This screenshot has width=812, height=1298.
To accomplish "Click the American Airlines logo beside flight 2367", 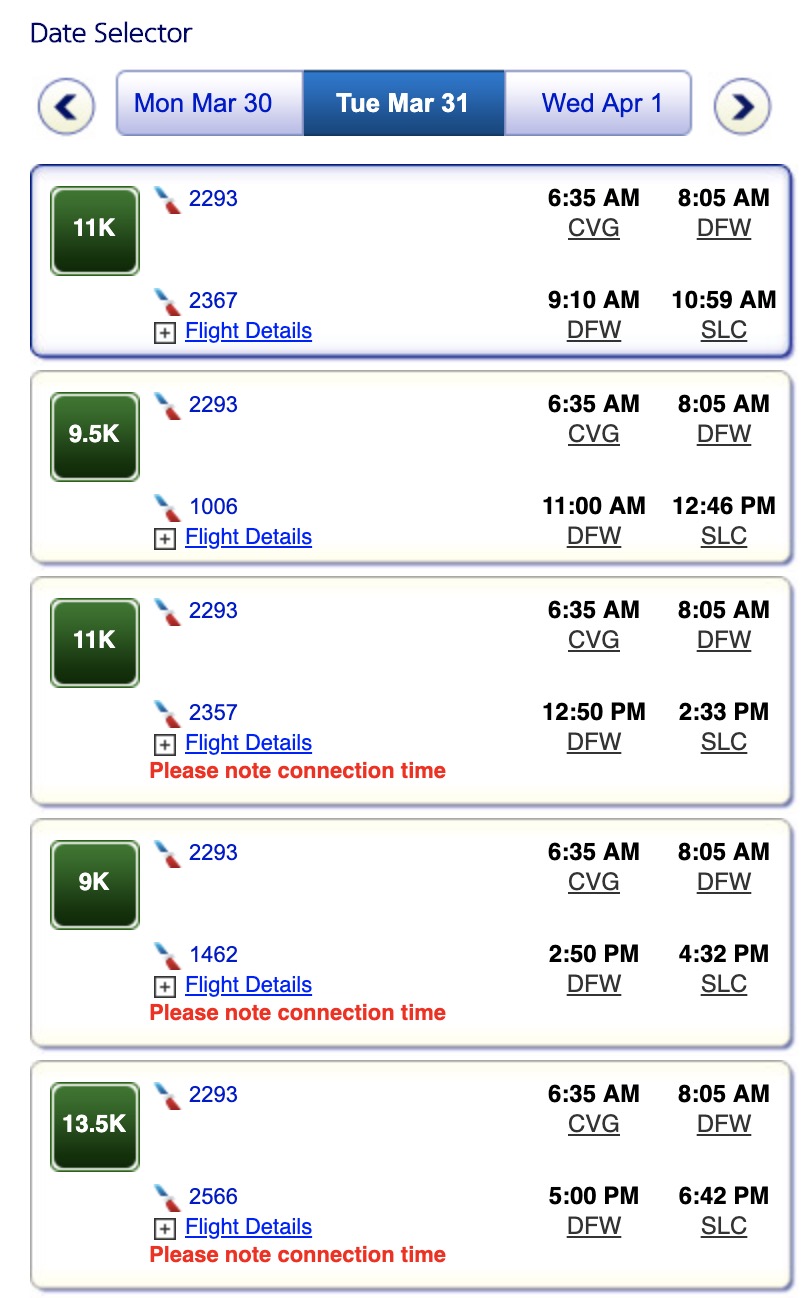I will (168, 300).
